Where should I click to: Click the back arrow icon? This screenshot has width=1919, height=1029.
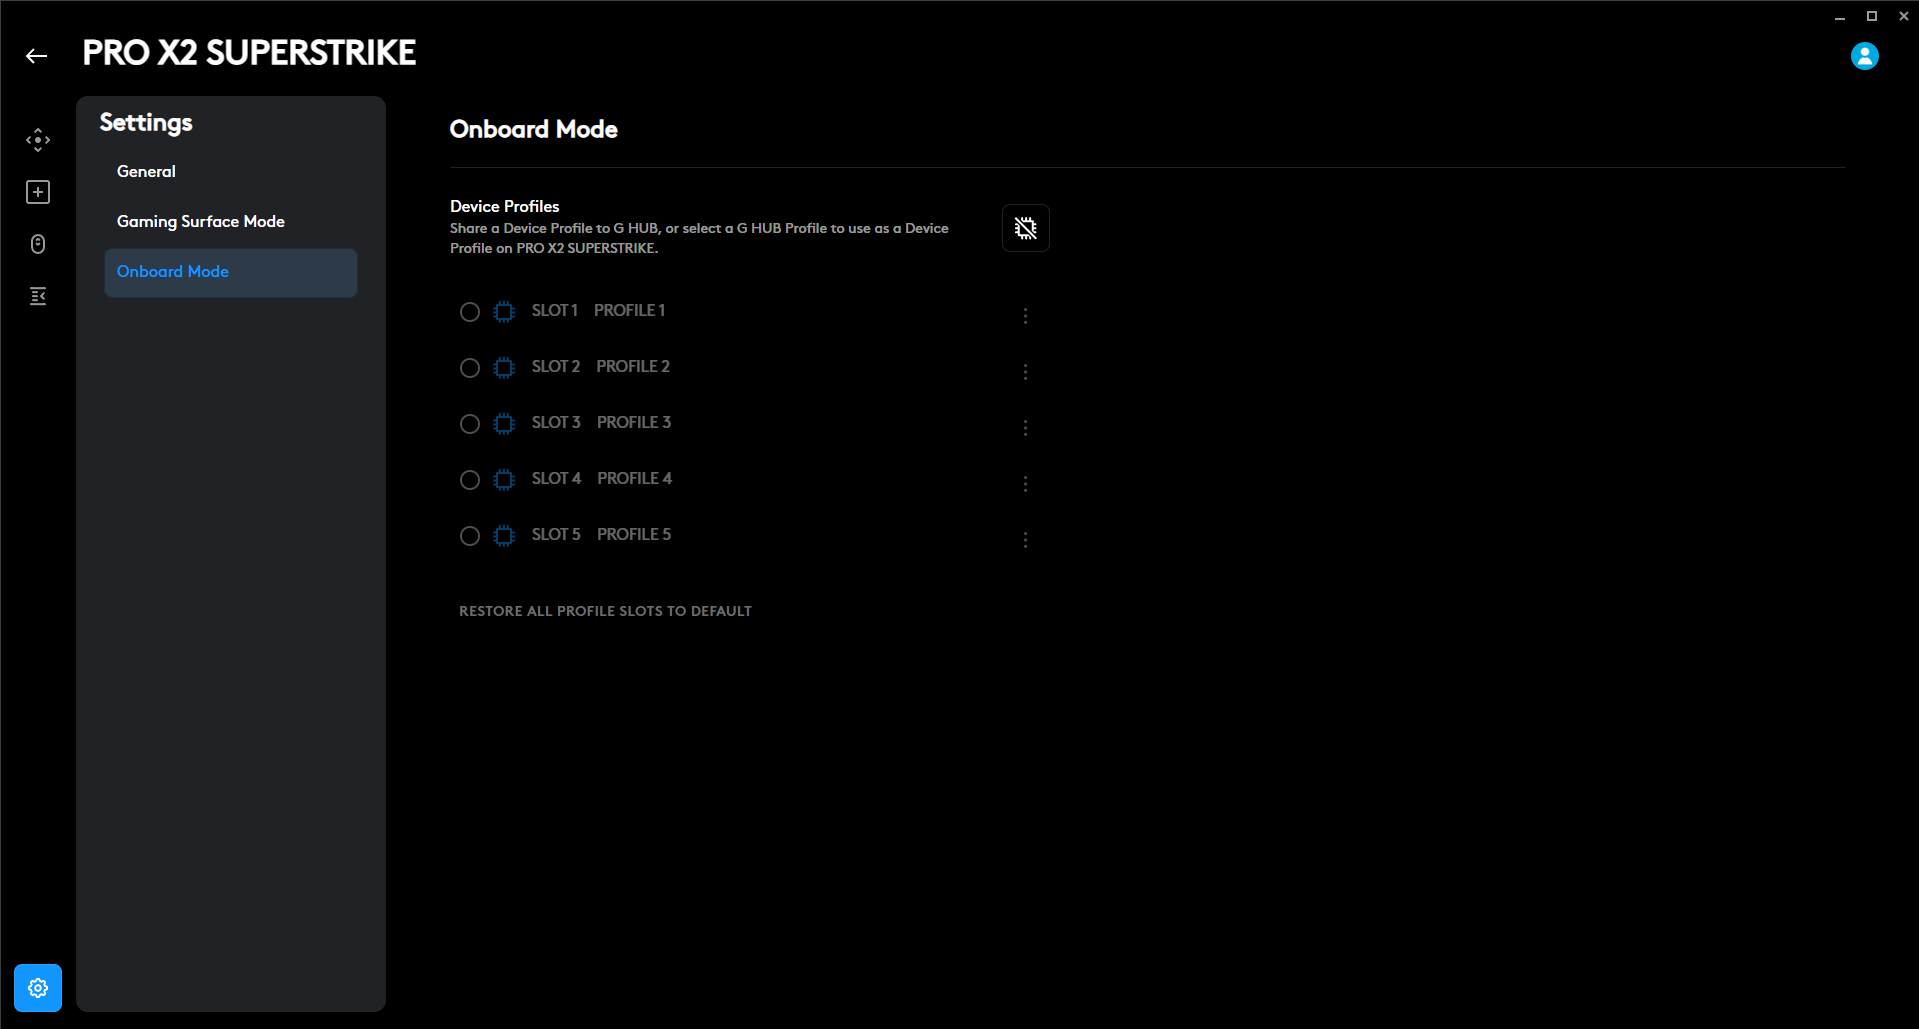[x=37, y=56]
